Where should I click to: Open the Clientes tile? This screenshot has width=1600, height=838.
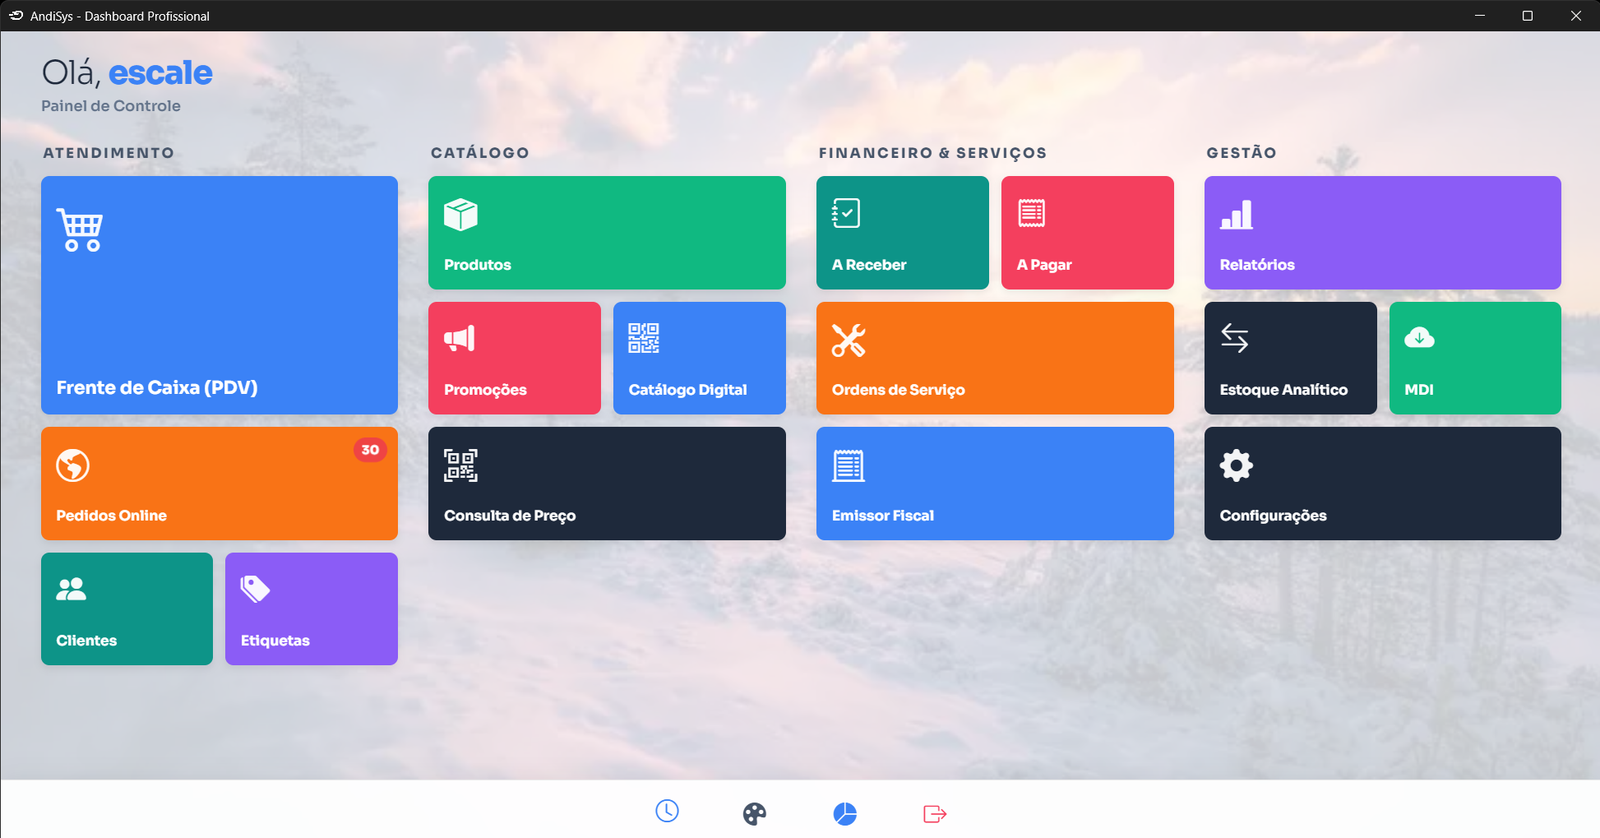pos(127,609)
